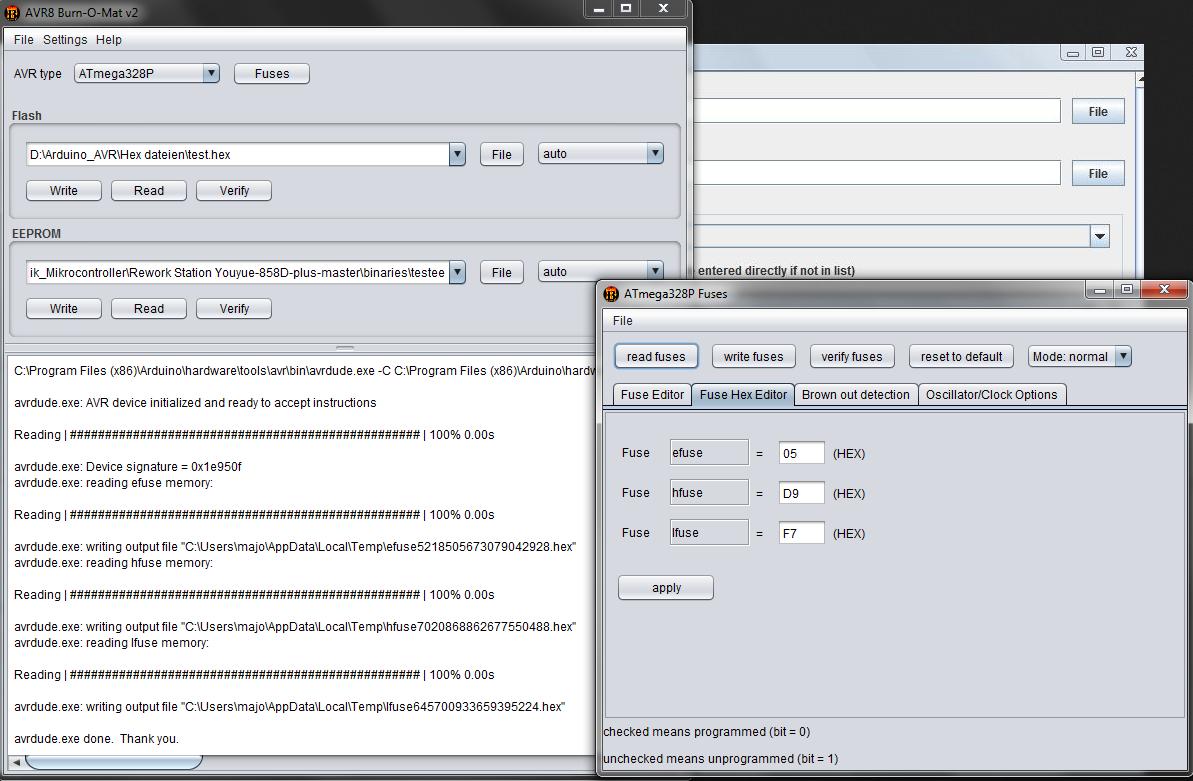
Task: Open the Oscillator/Clock Options tab
Action: pyautogui.click(x=991, y=394)
